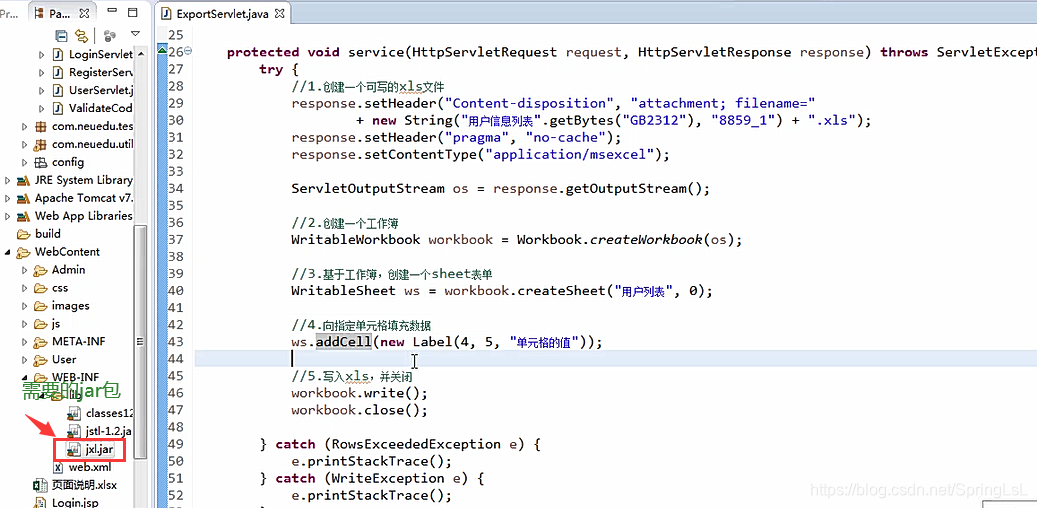Viewport: 1037px width, 508px height.
Task: Select the Admin folder icon
Action: pos(40,269)
